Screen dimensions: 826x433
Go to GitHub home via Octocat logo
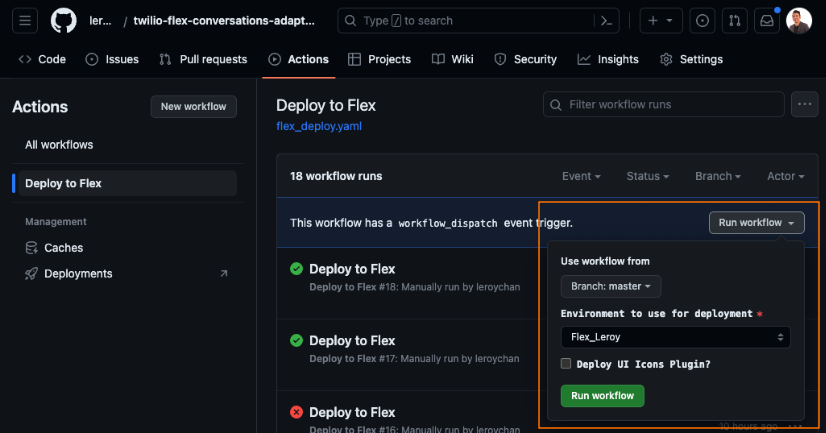[x=63, y=21]
